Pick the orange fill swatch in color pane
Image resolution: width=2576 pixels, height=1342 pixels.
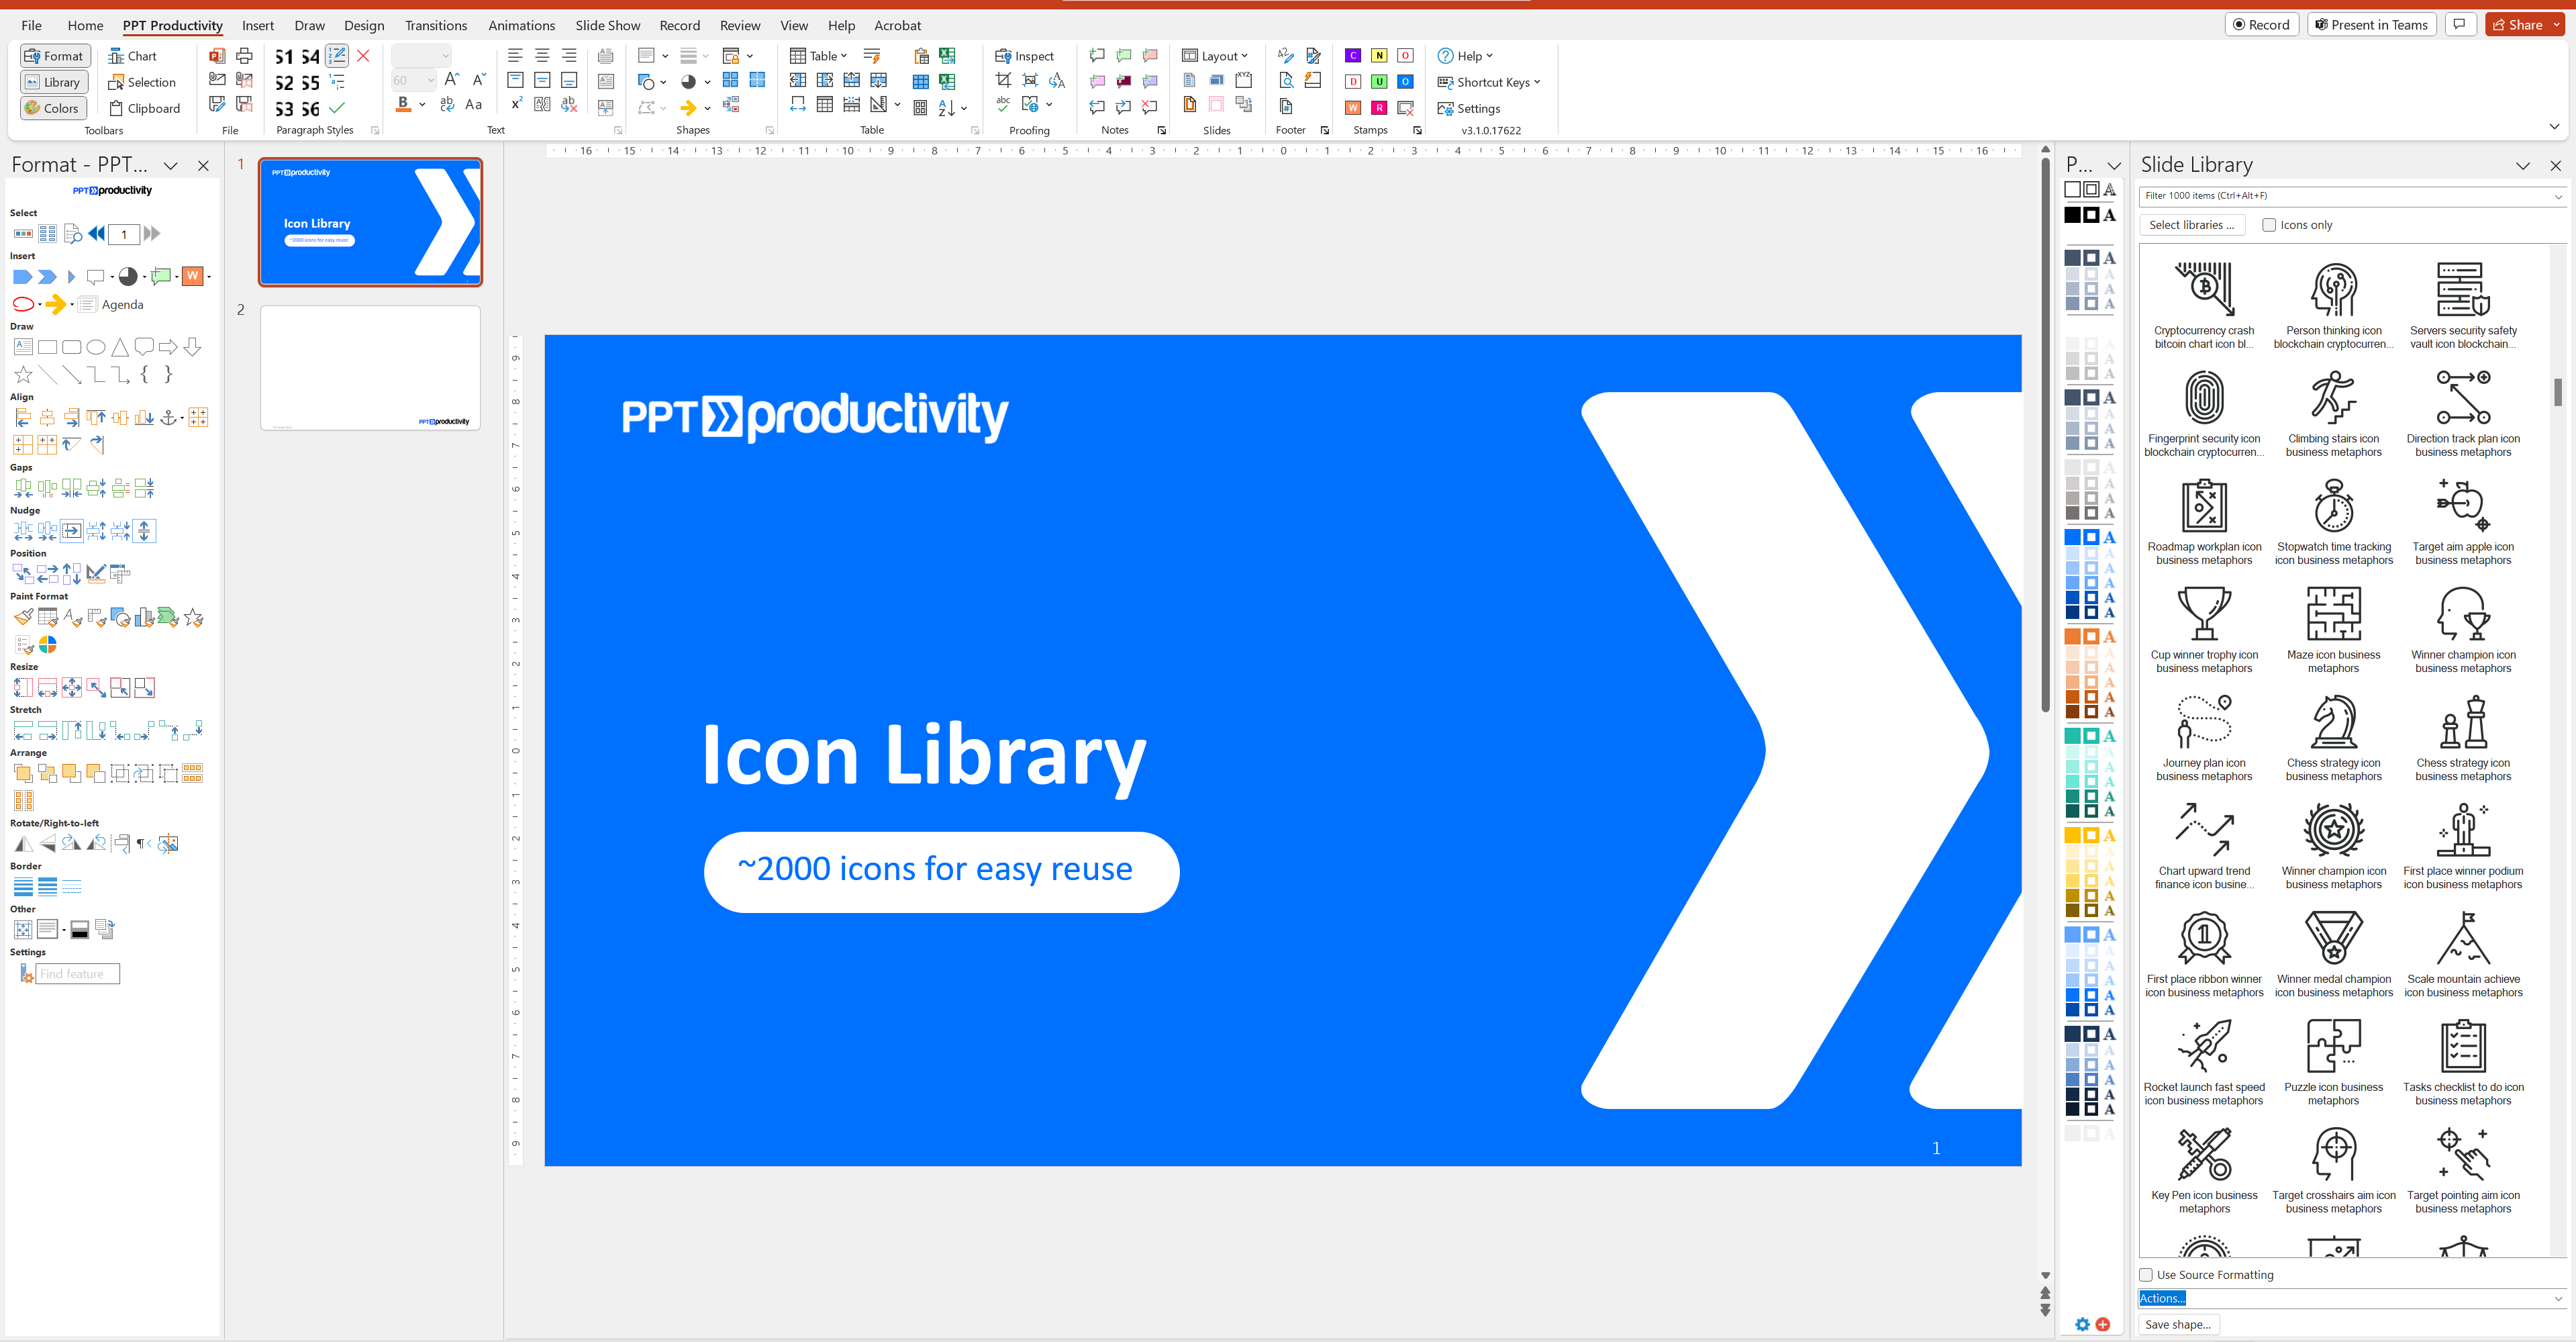click(x=2072, y=636)
